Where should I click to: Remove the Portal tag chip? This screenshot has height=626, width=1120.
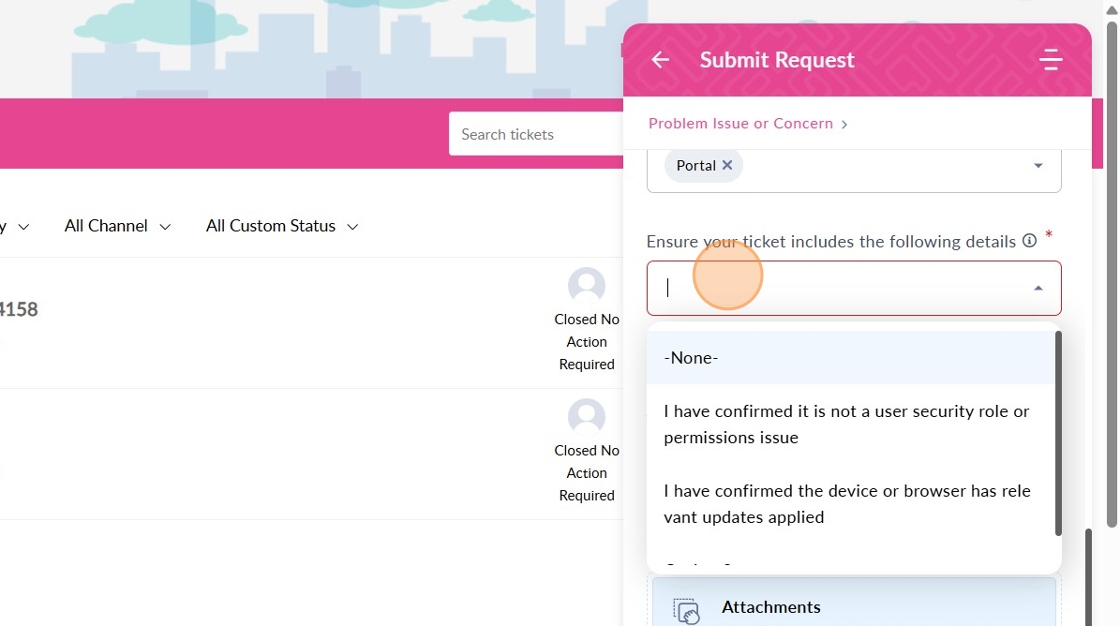click(x=727, y=166)
